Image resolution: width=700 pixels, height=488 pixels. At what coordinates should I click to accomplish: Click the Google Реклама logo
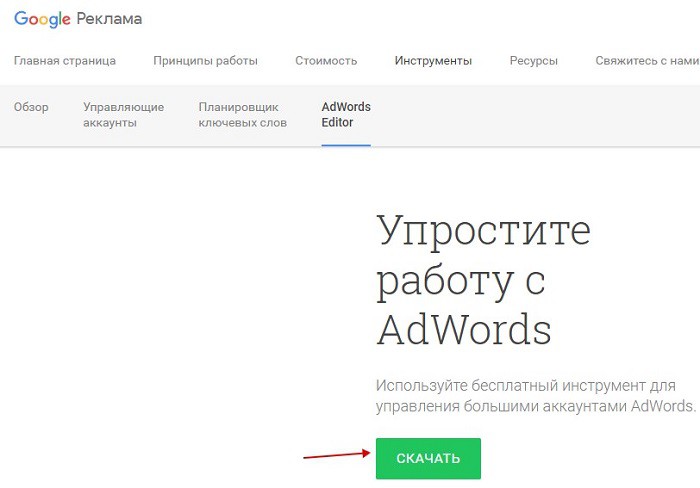click(78, 19)
